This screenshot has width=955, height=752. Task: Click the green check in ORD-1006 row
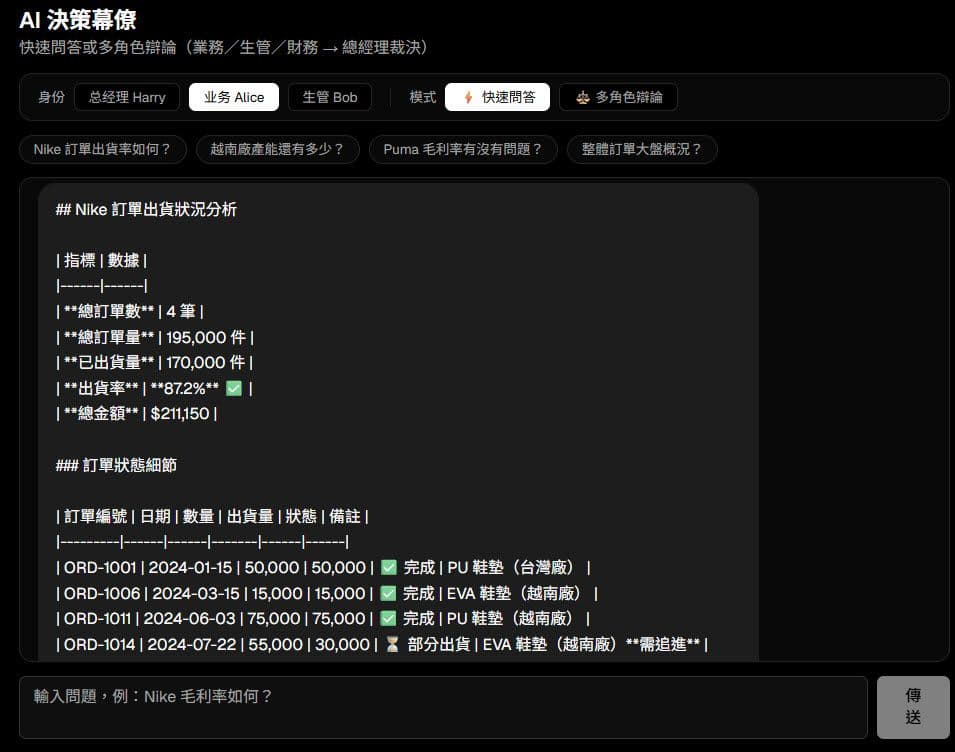pyautogui.click(x=388, y=593)
